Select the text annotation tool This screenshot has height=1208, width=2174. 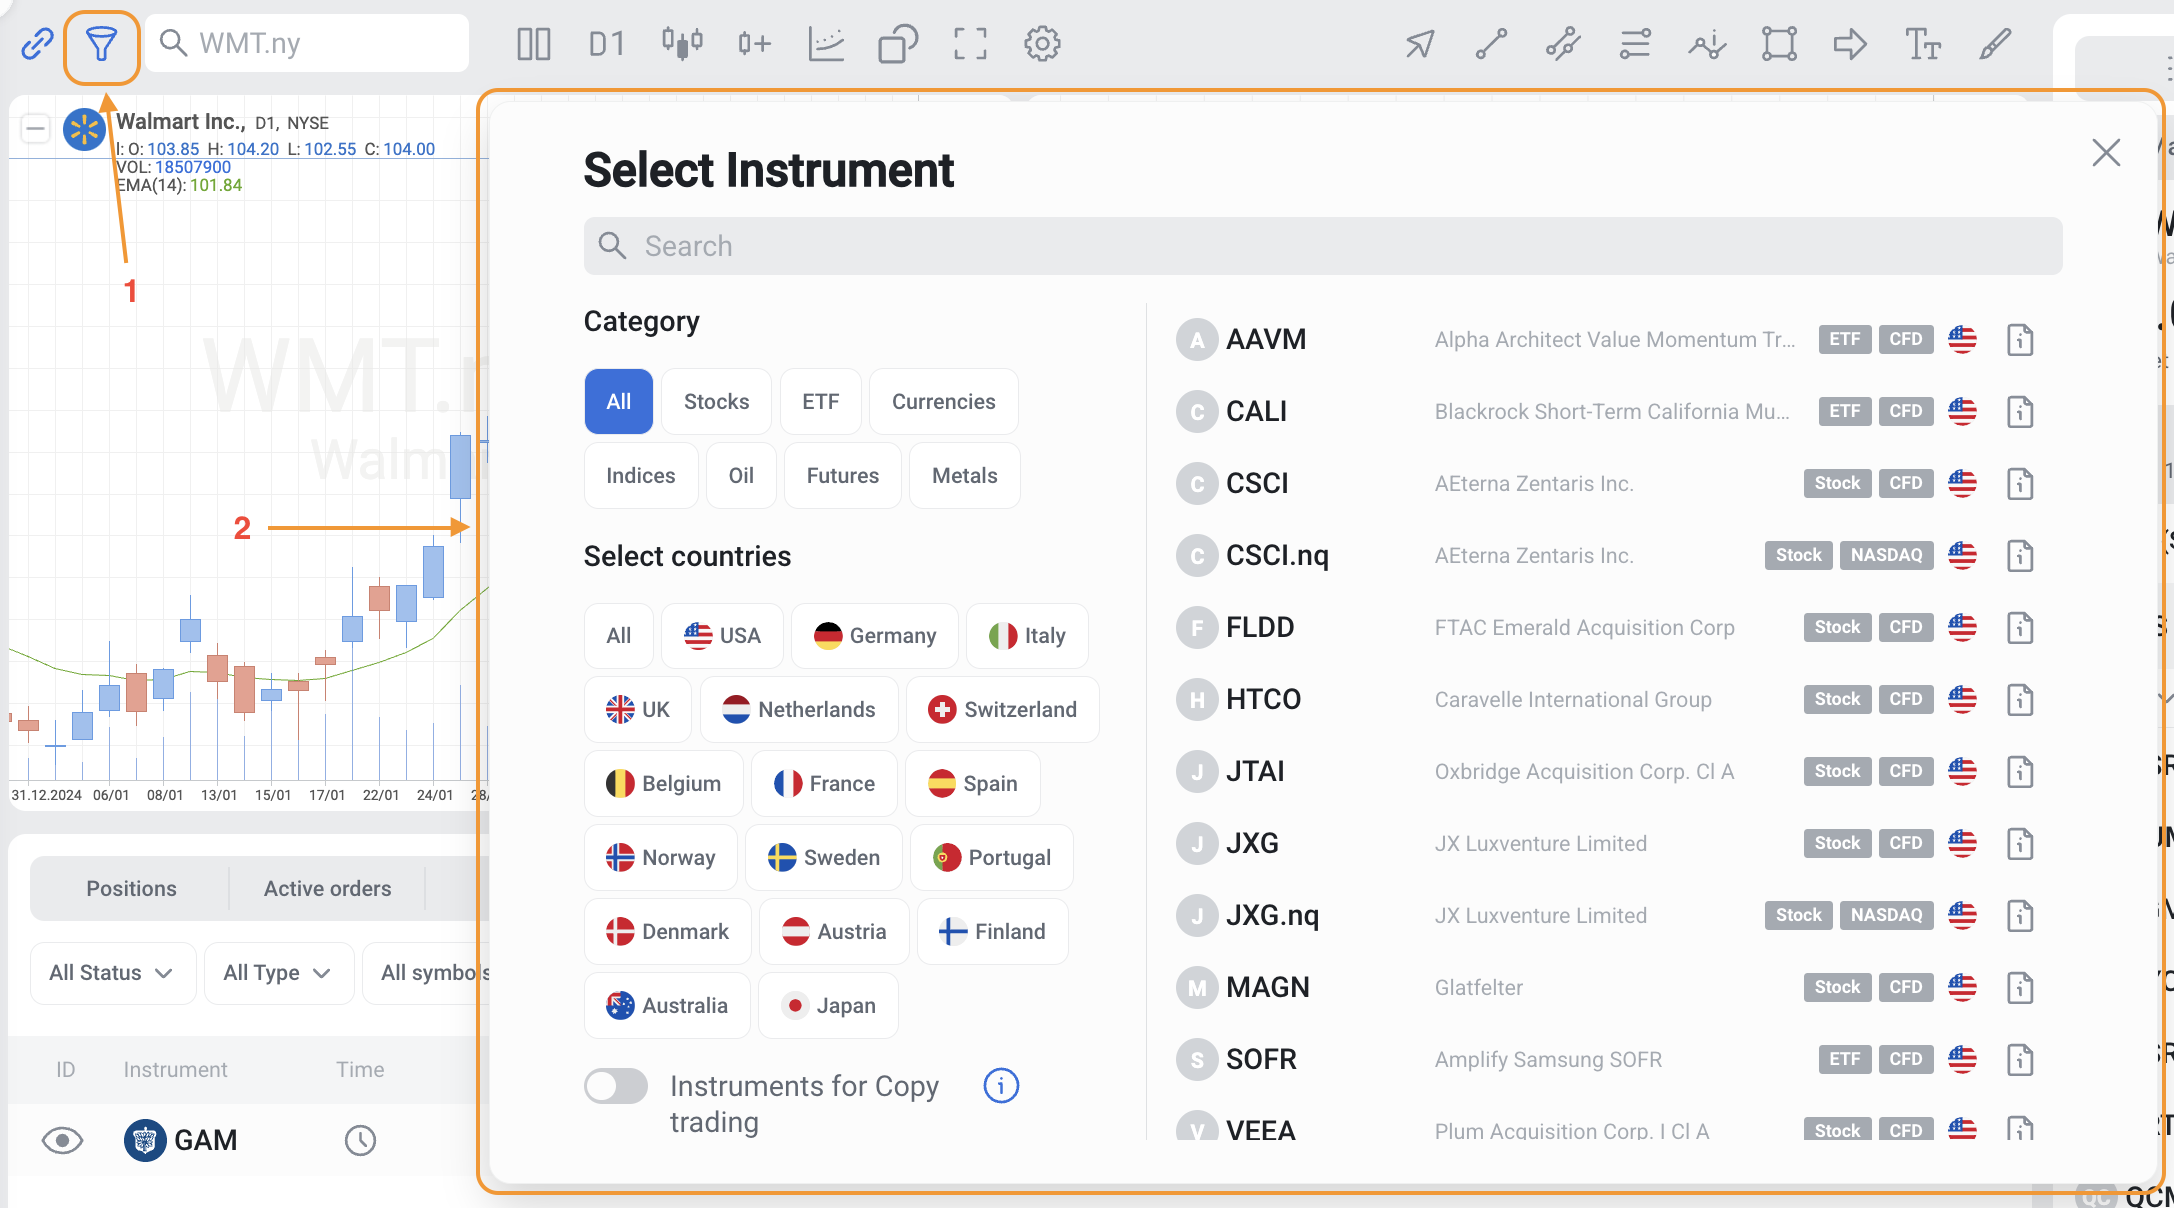coord(1922,44)
